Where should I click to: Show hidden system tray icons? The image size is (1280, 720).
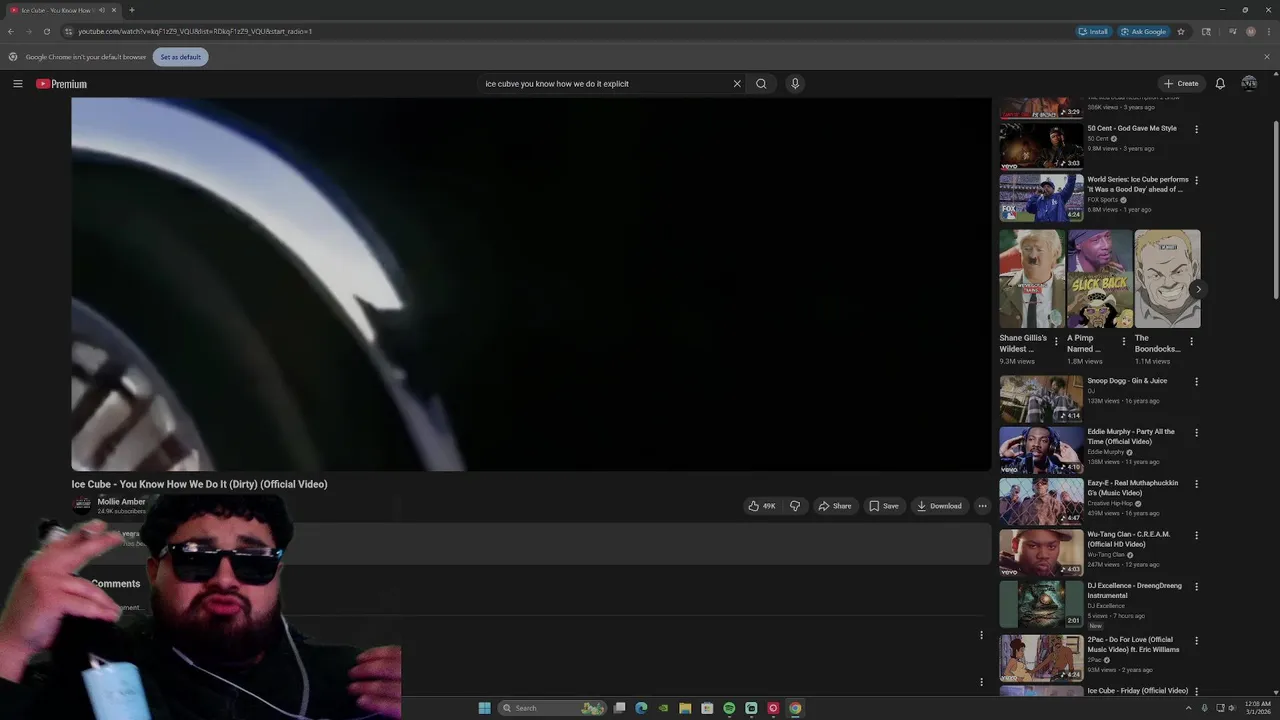pyautogui.click(x=1190, y=708)
